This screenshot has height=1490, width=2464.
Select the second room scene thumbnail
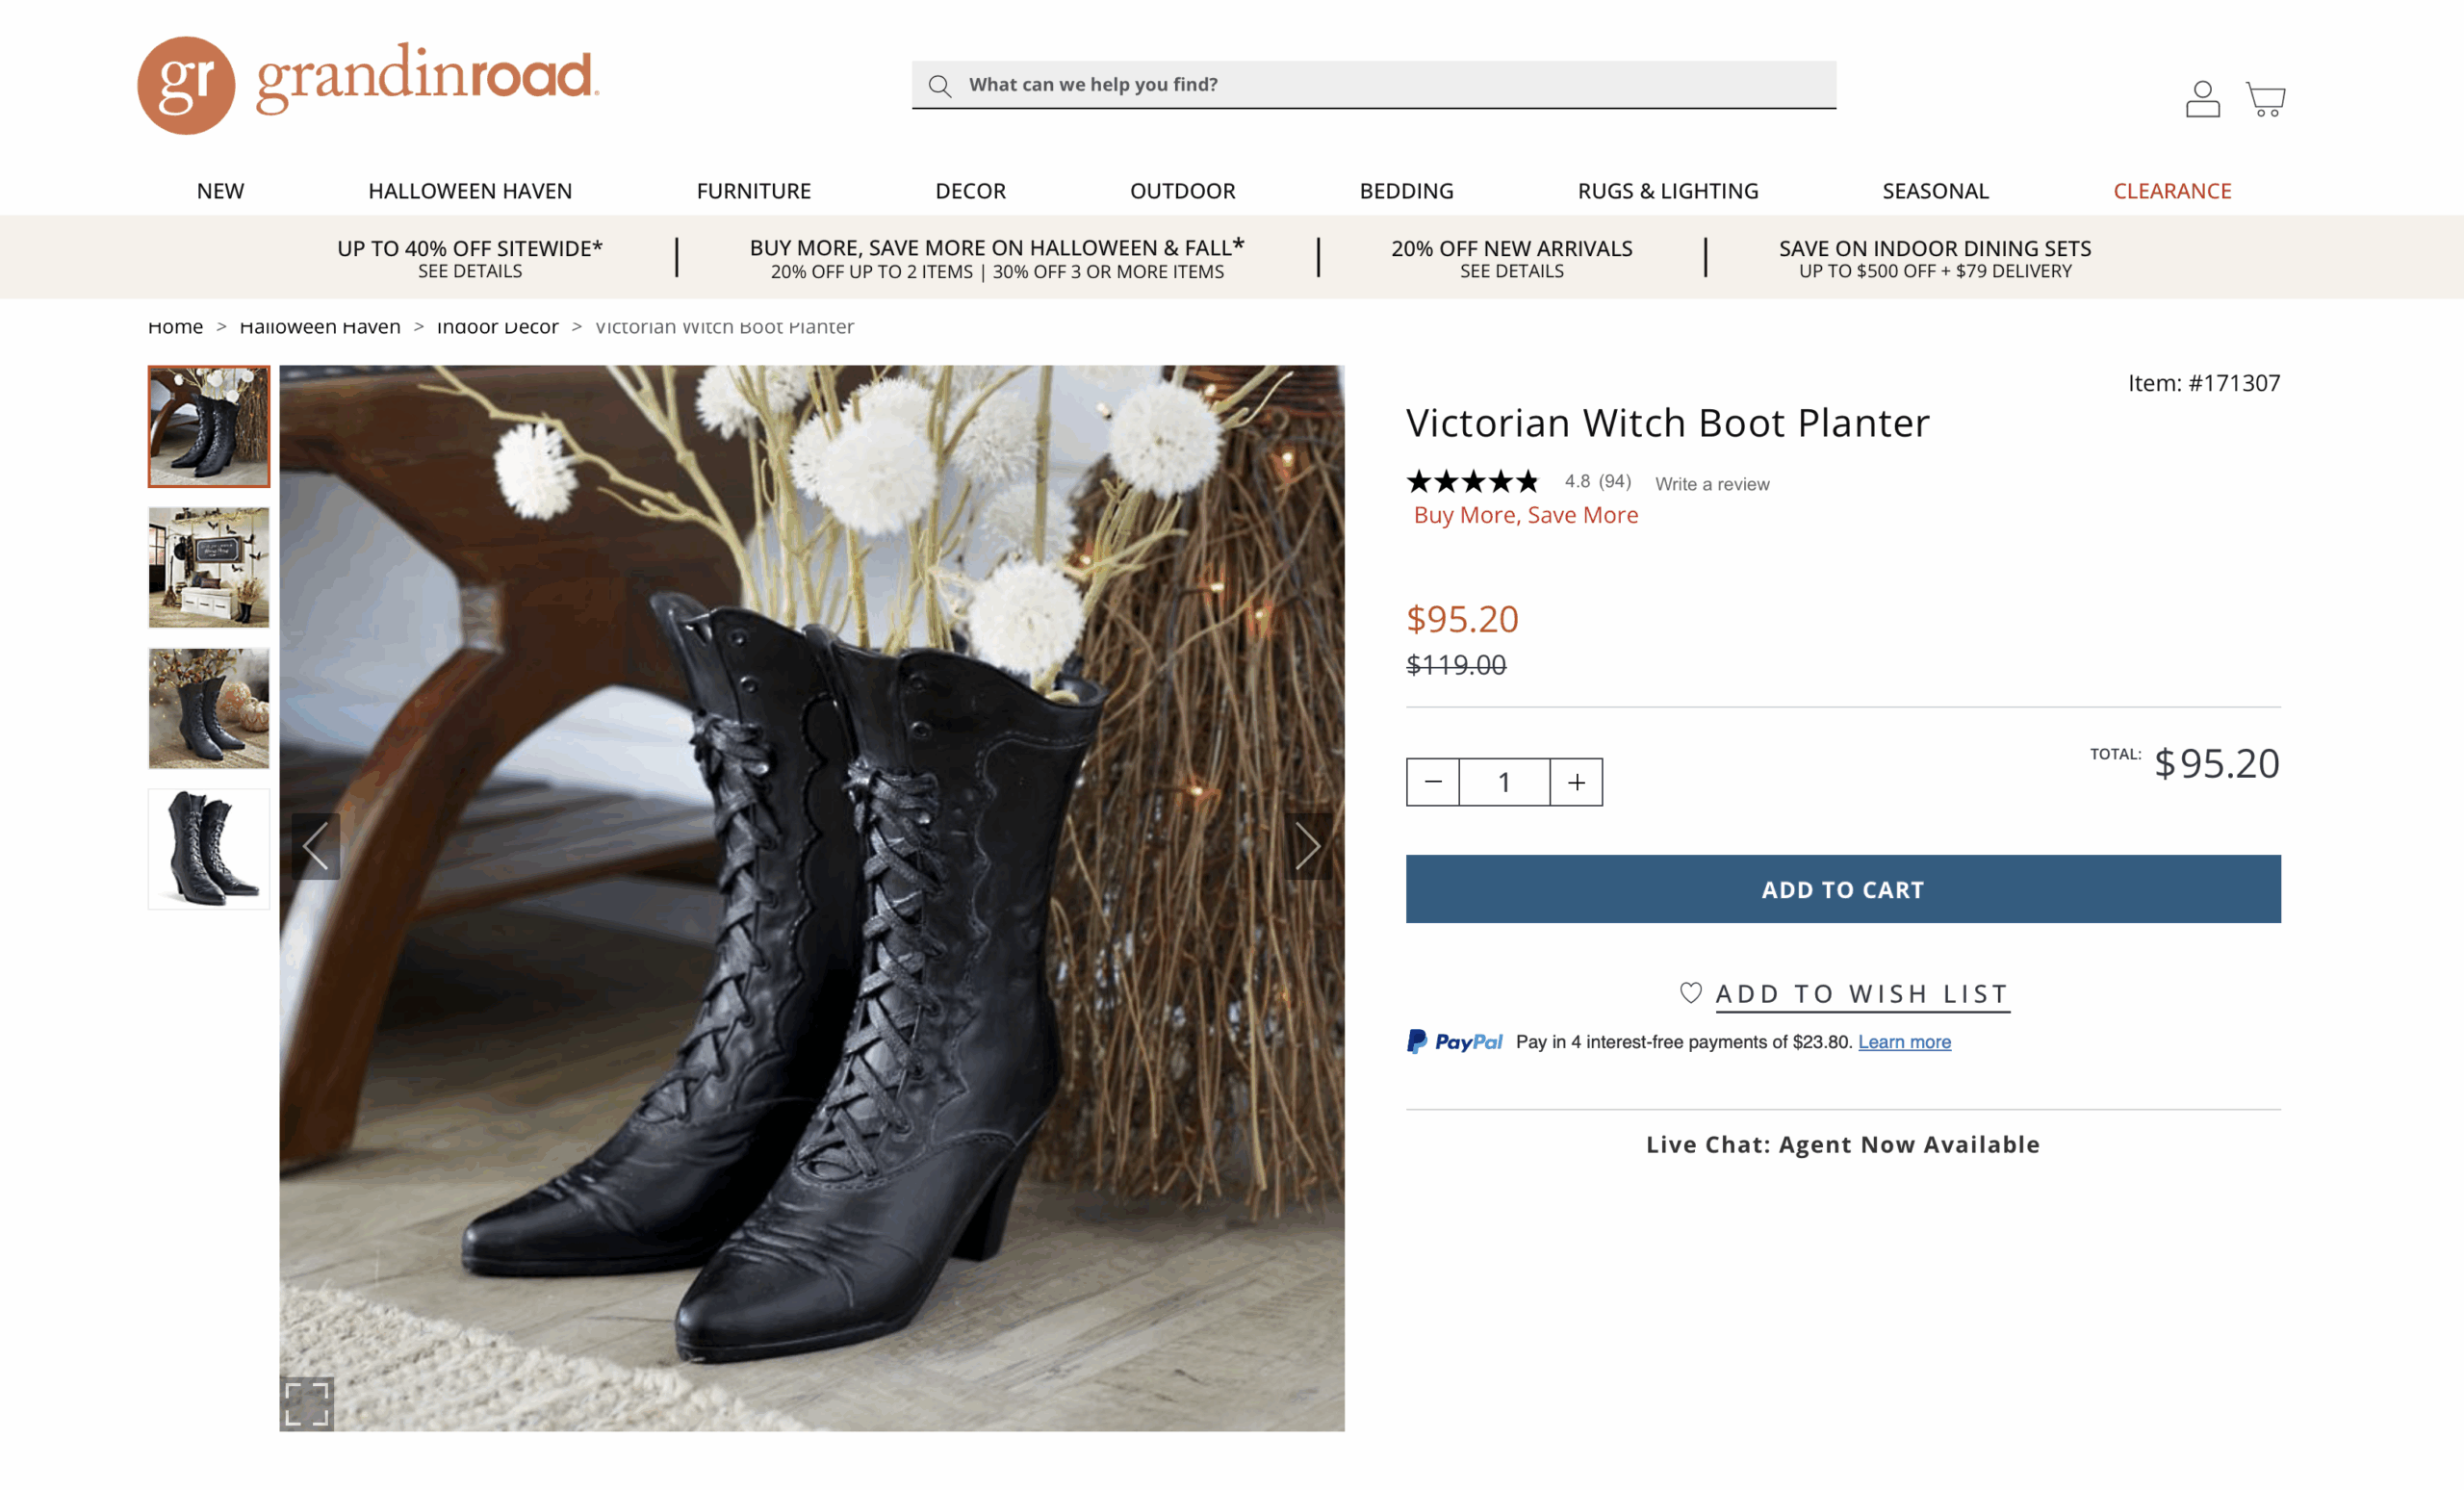point(209,568)
